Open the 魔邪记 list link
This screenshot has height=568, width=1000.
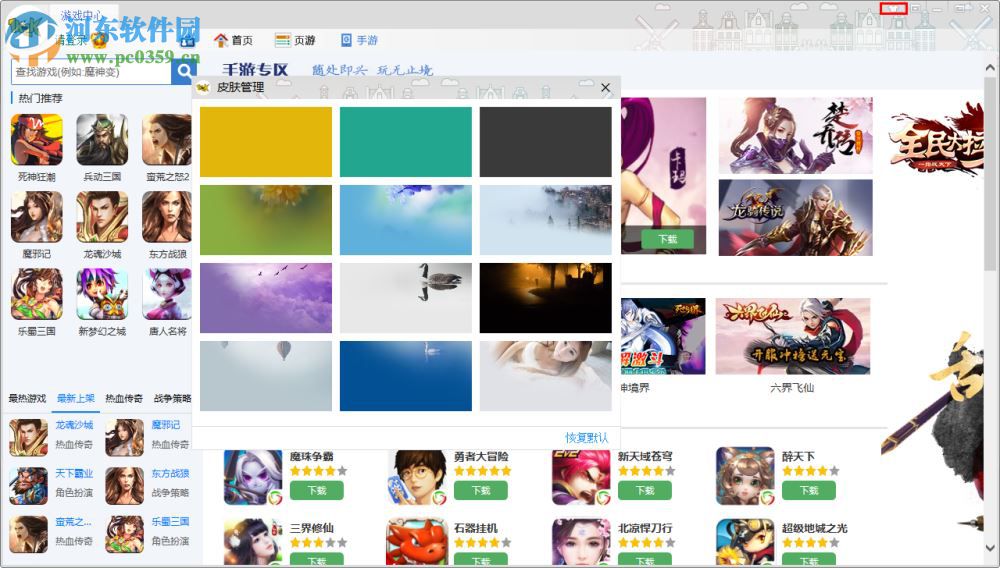166,425
